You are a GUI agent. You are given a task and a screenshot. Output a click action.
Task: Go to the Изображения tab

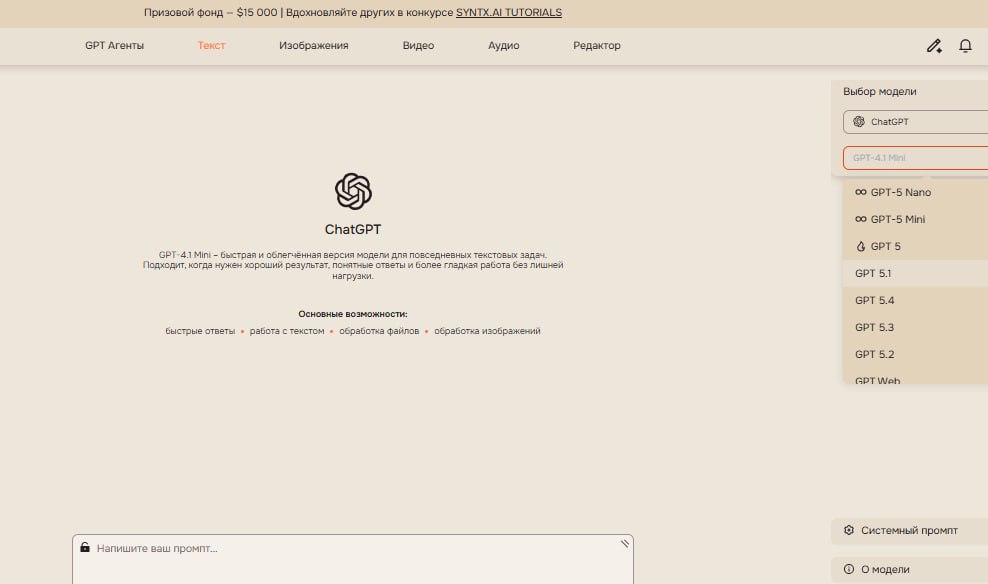pyautogui.click(x=314, y=45)
